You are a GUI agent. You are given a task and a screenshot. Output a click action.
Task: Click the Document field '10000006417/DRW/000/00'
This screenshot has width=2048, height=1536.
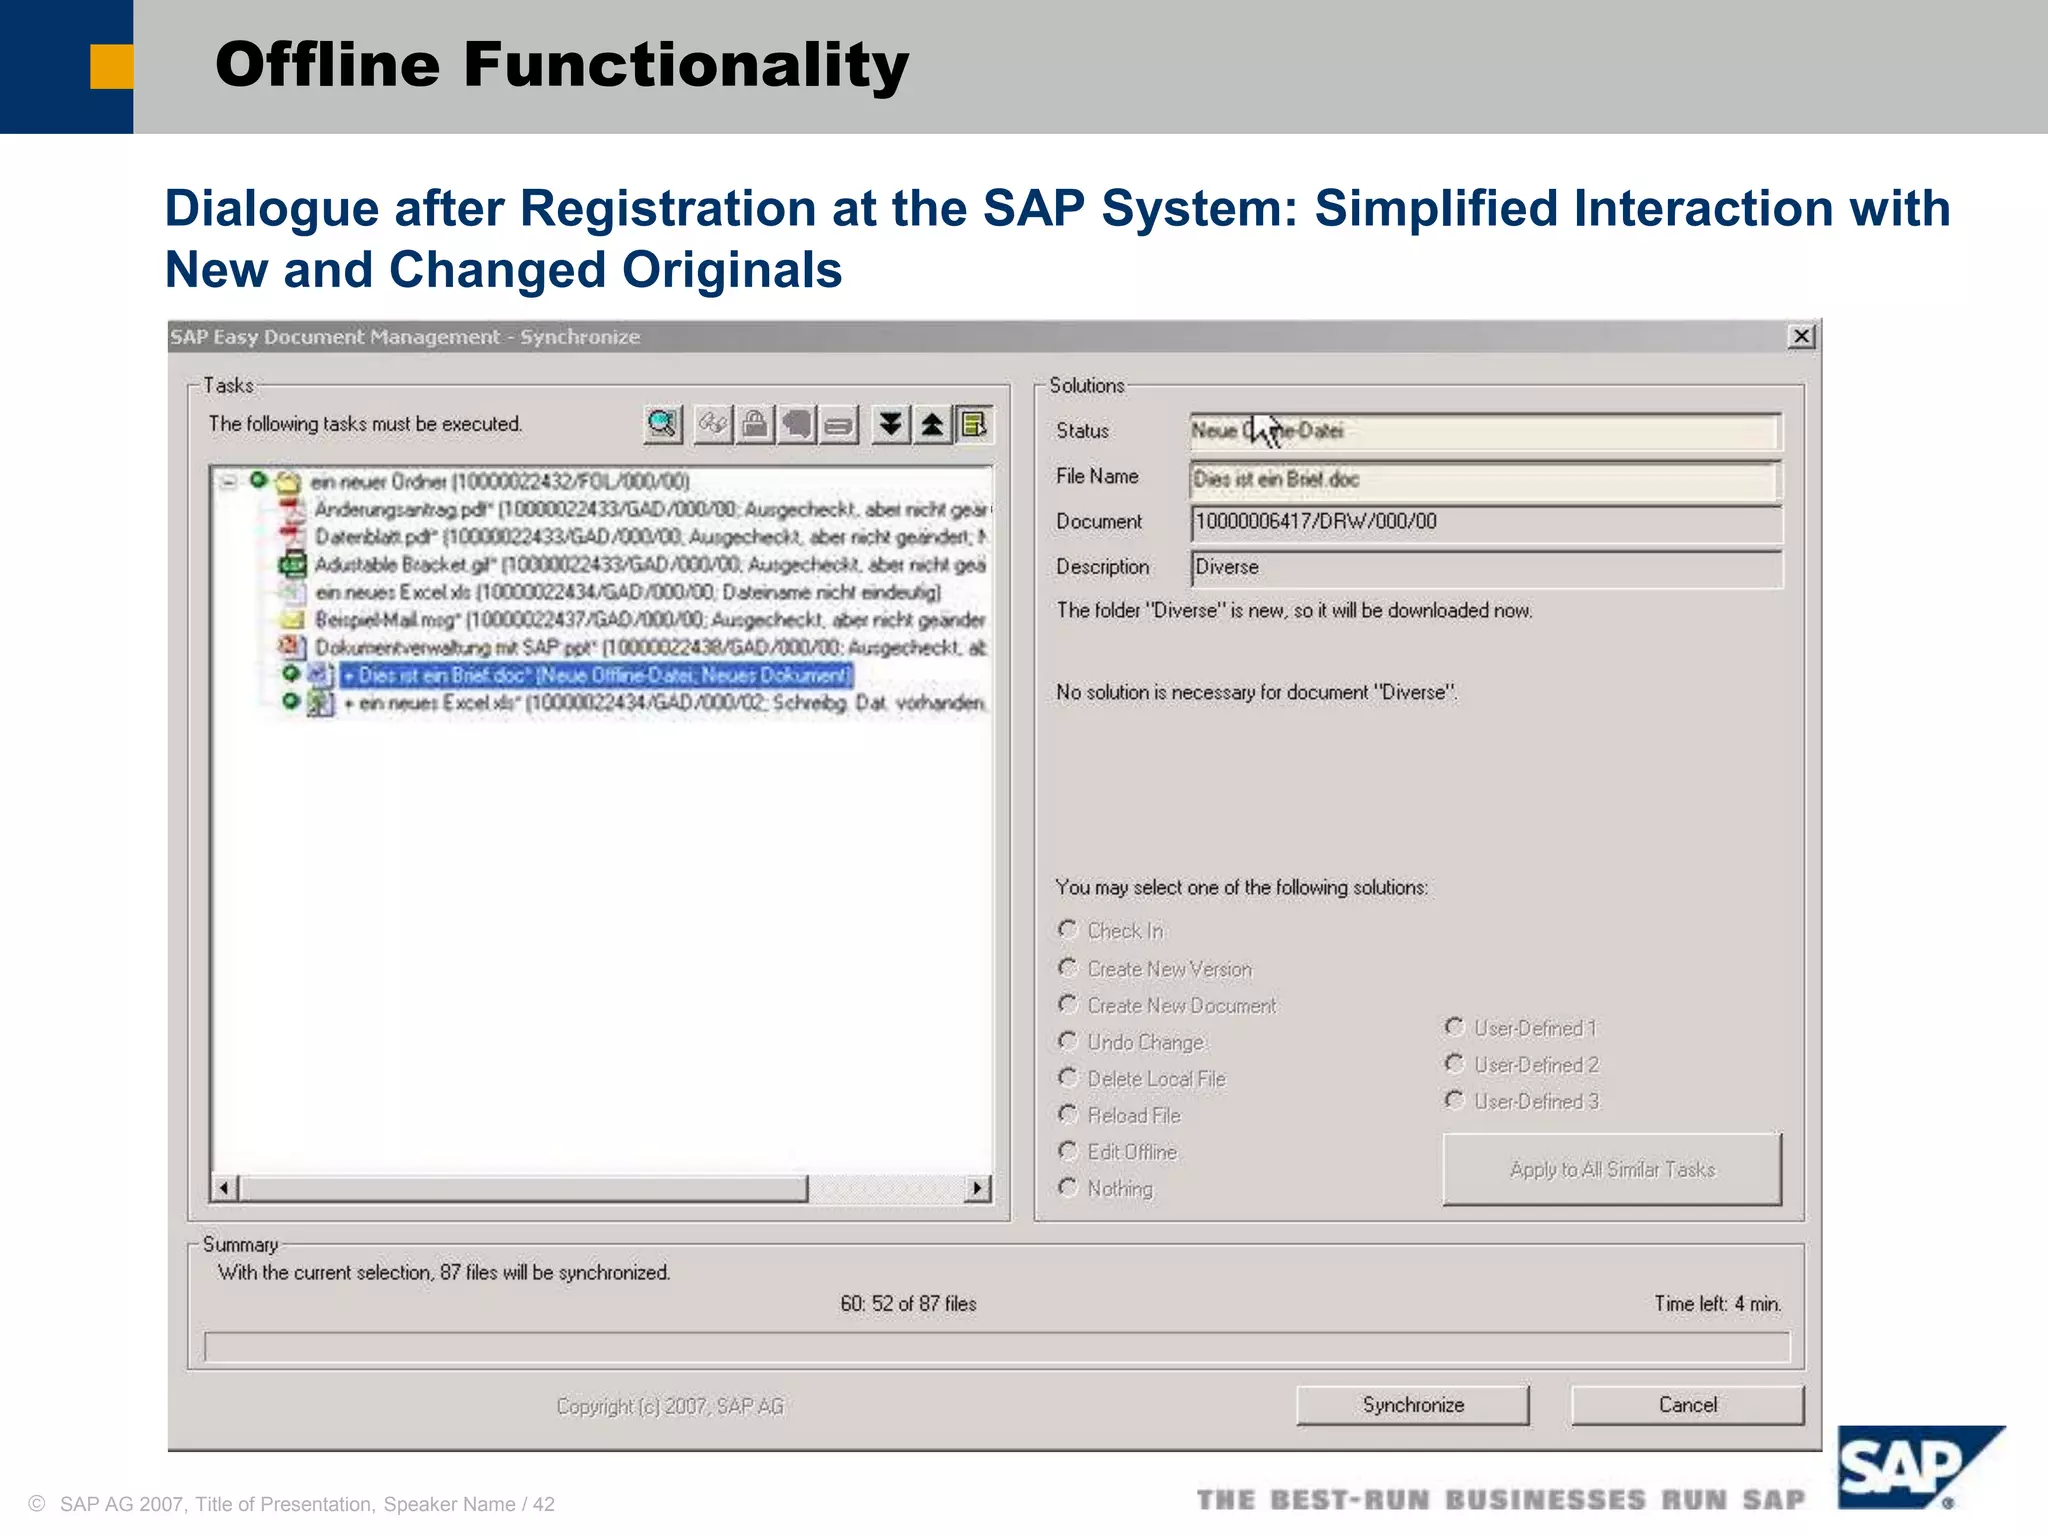(x=1486, y=522)
